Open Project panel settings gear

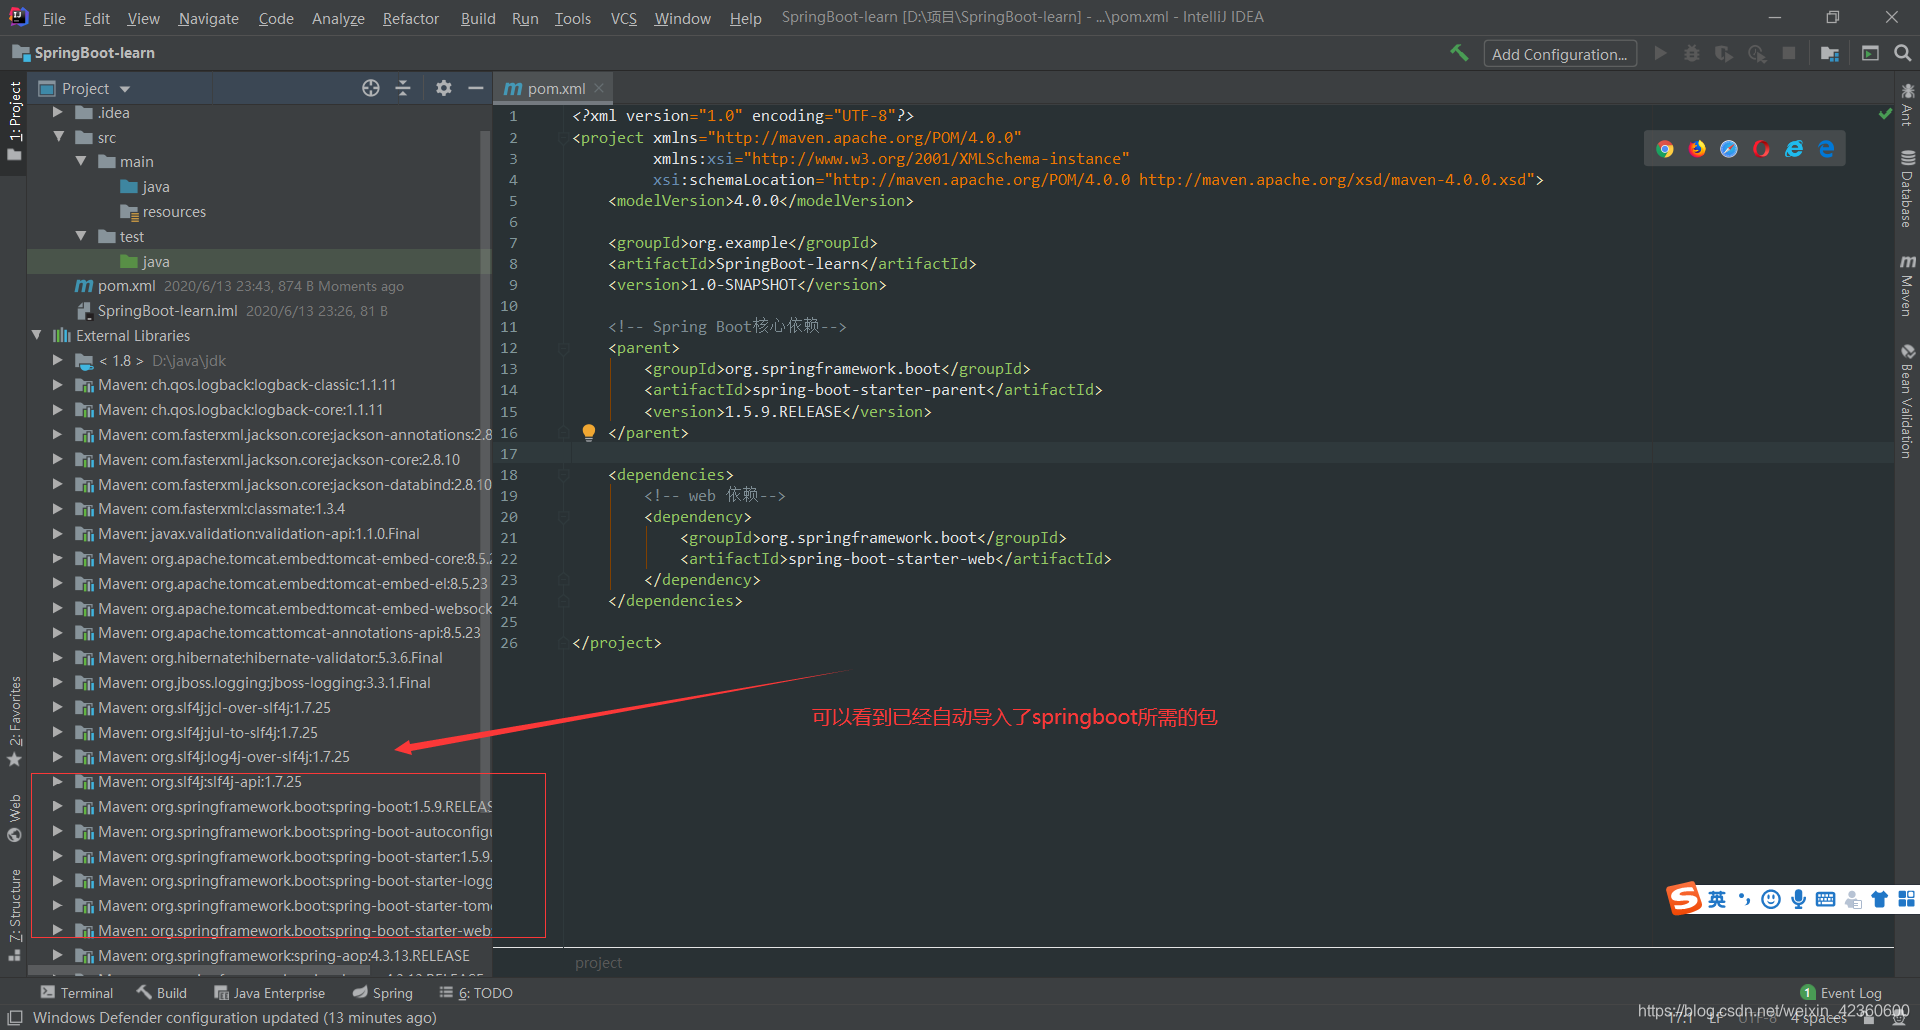tap(444, 88)
